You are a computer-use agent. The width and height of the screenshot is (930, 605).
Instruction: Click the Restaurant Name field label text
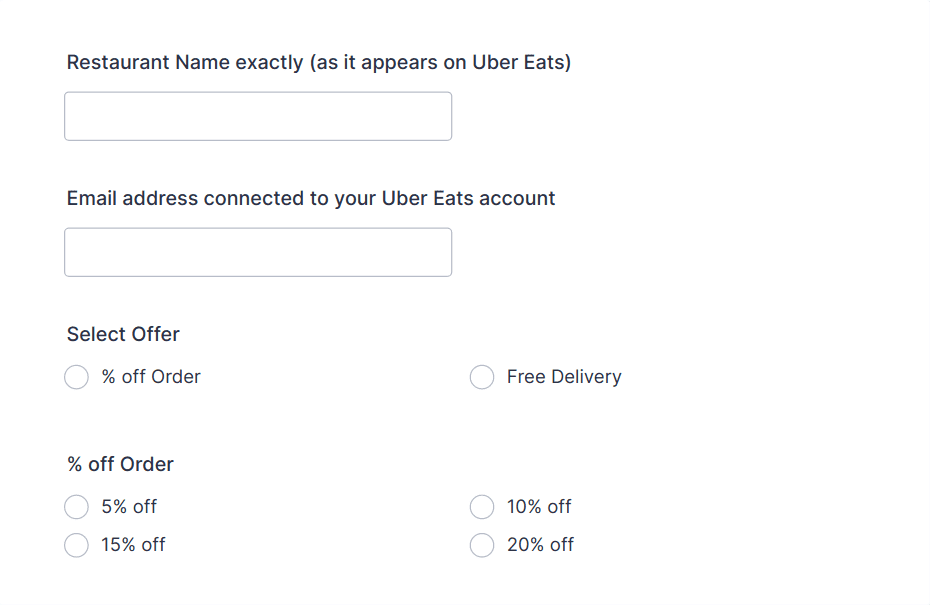pos(318,62)
